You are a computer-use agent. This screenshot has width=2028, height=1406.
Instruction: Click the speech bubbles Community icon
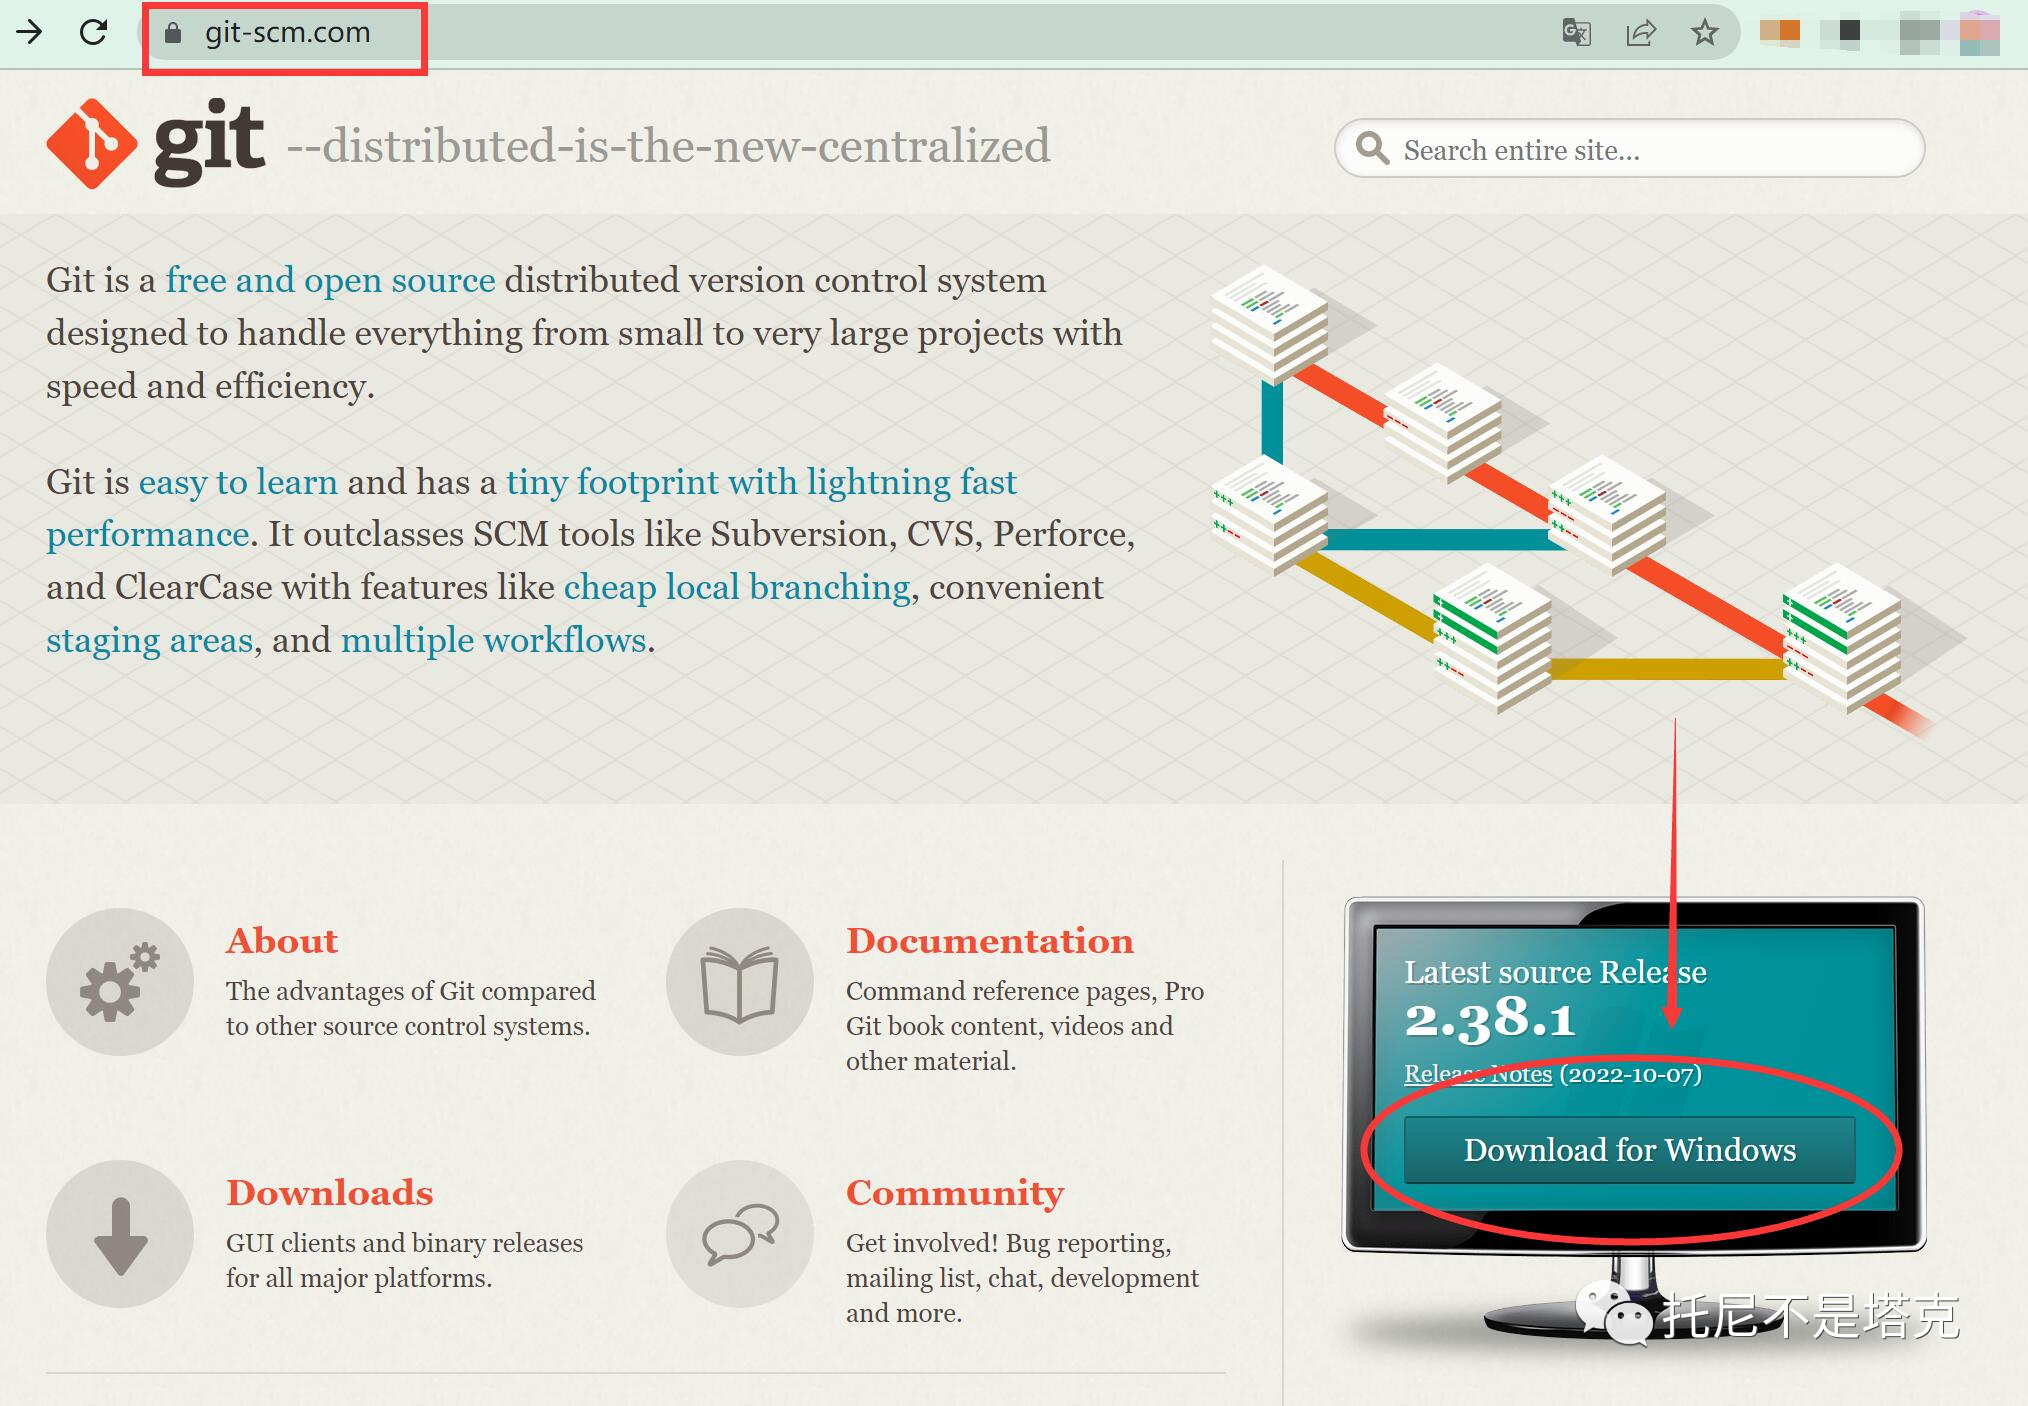(740, 1234)
